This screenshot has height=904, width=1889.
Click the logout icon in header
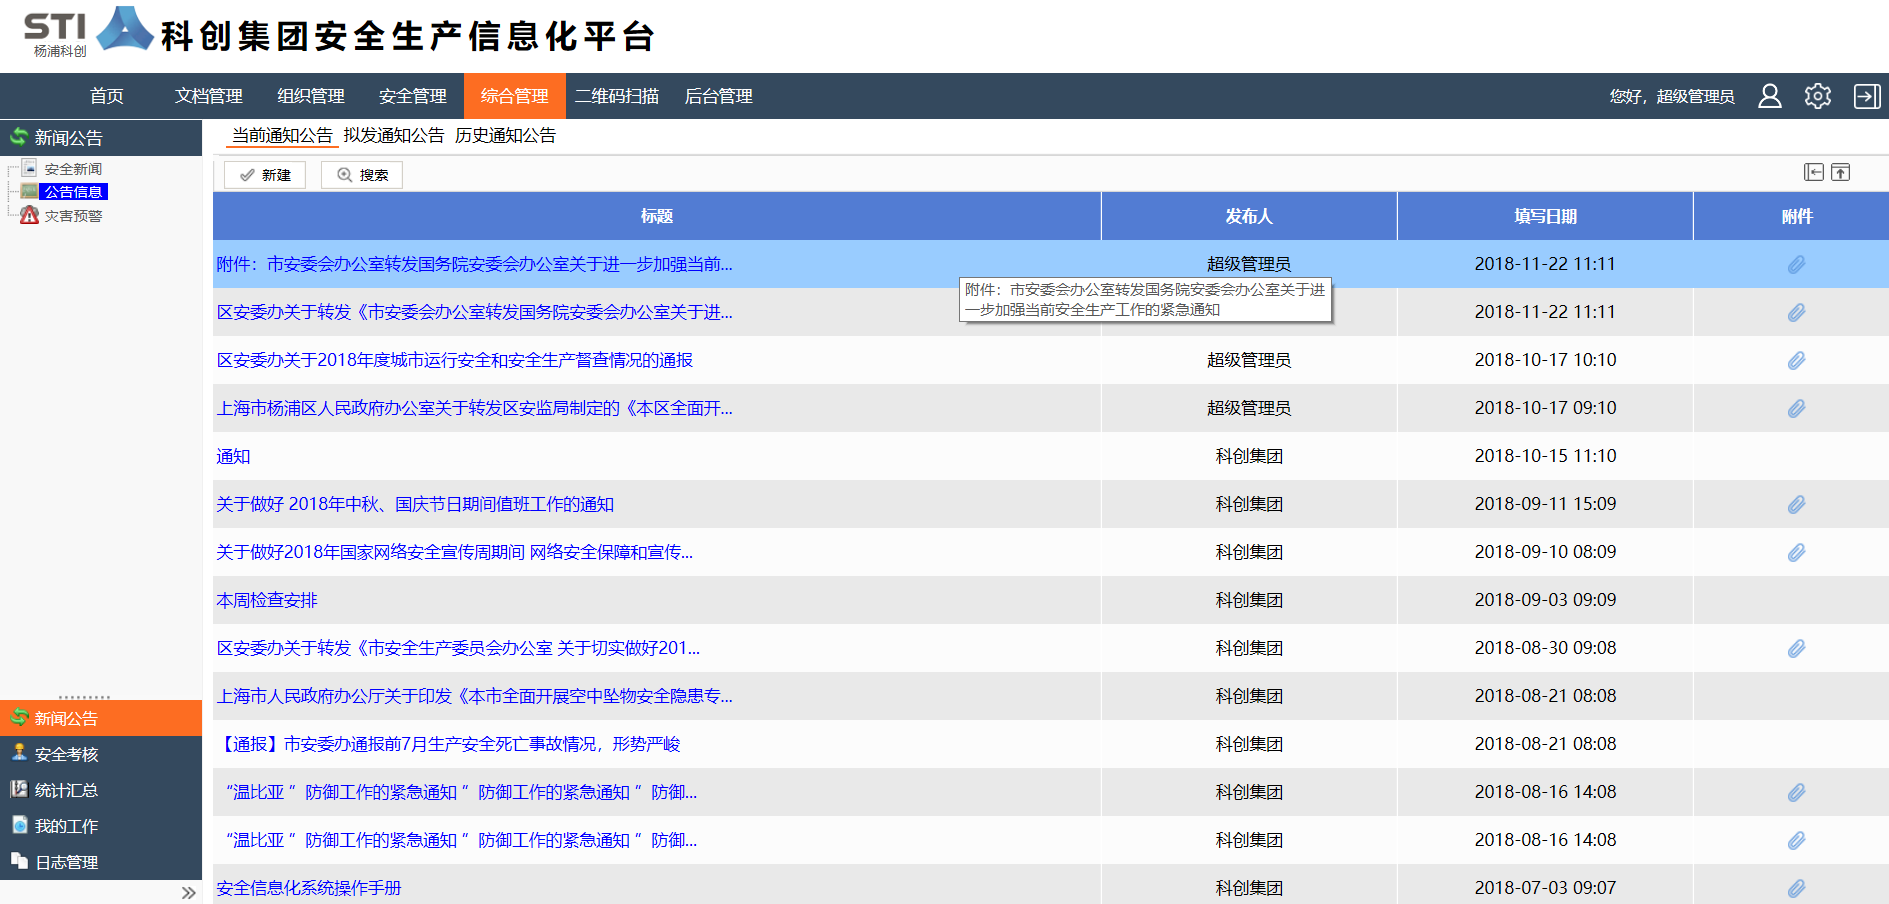[1866, 96]
